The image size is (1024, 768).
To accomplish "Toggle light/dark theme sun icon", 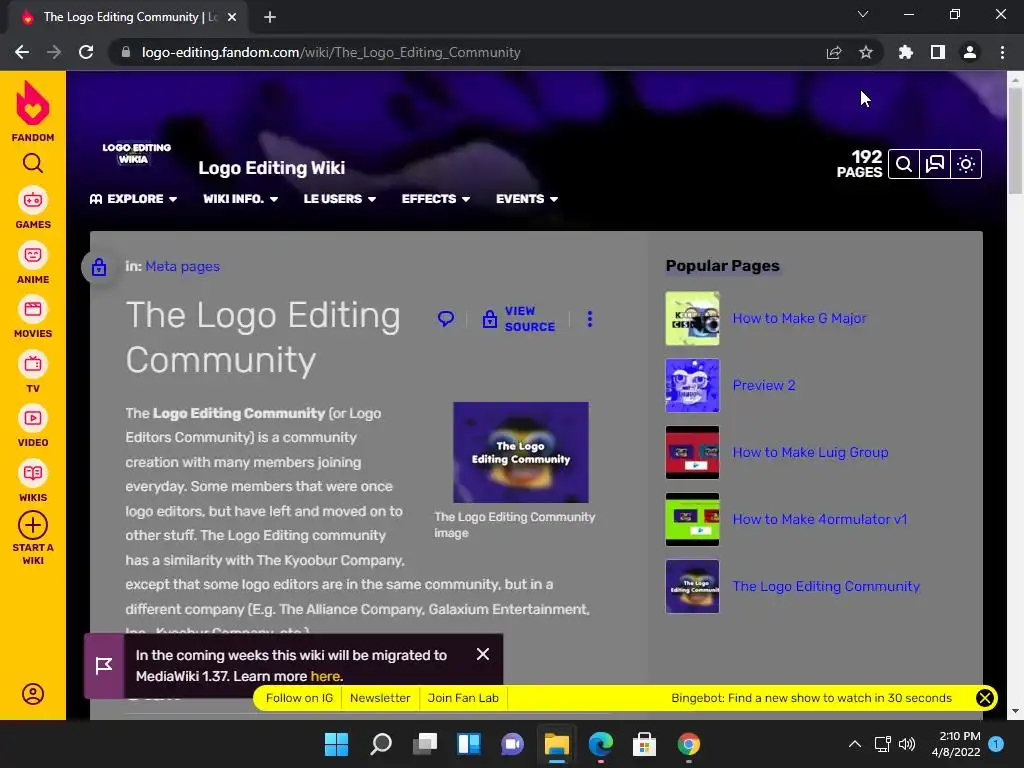I will tap(966, 164).
